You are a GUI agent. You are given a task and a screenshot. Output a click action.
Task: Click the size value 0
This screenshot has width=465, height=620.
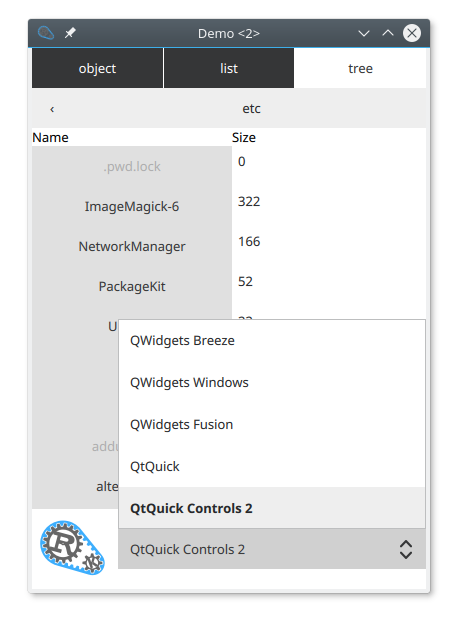tap(242, 161)
